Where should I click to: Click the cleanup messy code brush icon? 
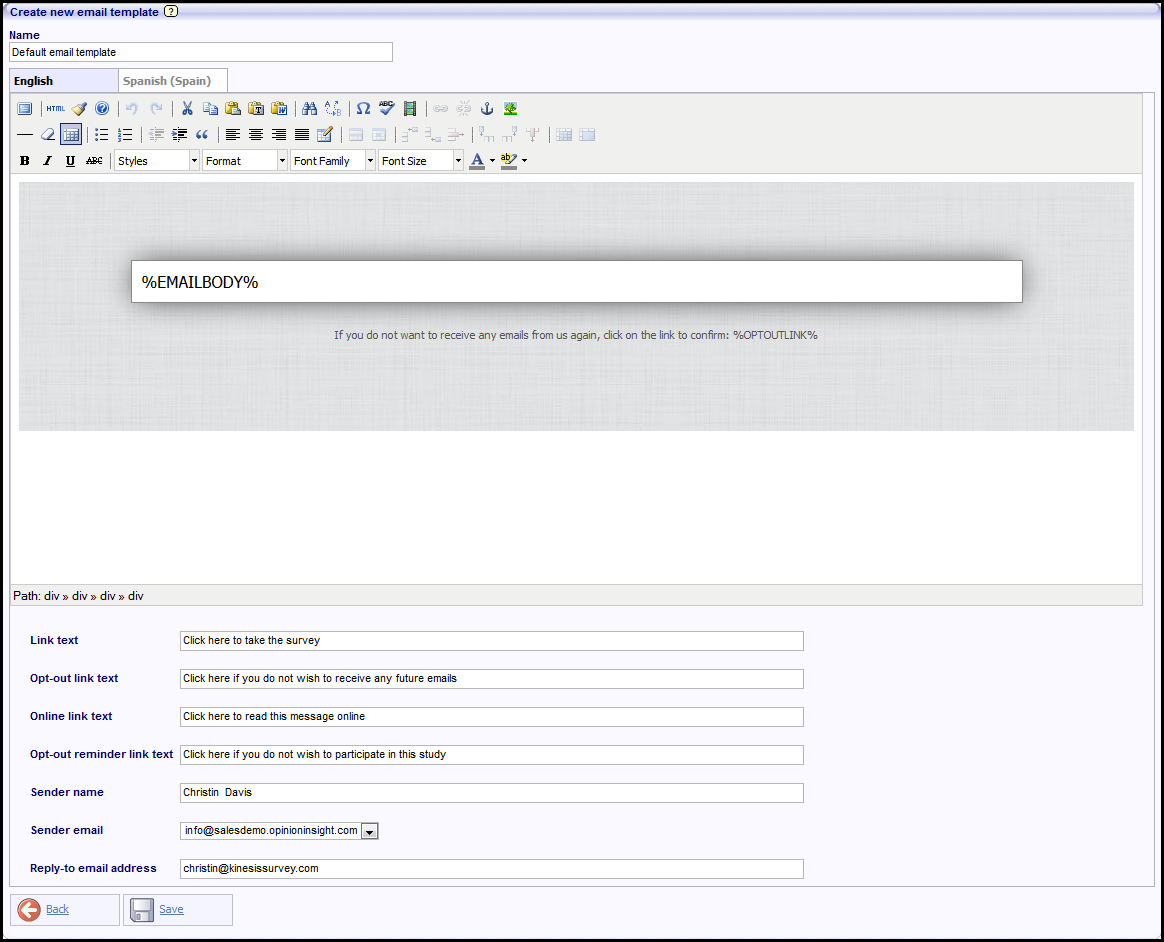tap(79, 108)
